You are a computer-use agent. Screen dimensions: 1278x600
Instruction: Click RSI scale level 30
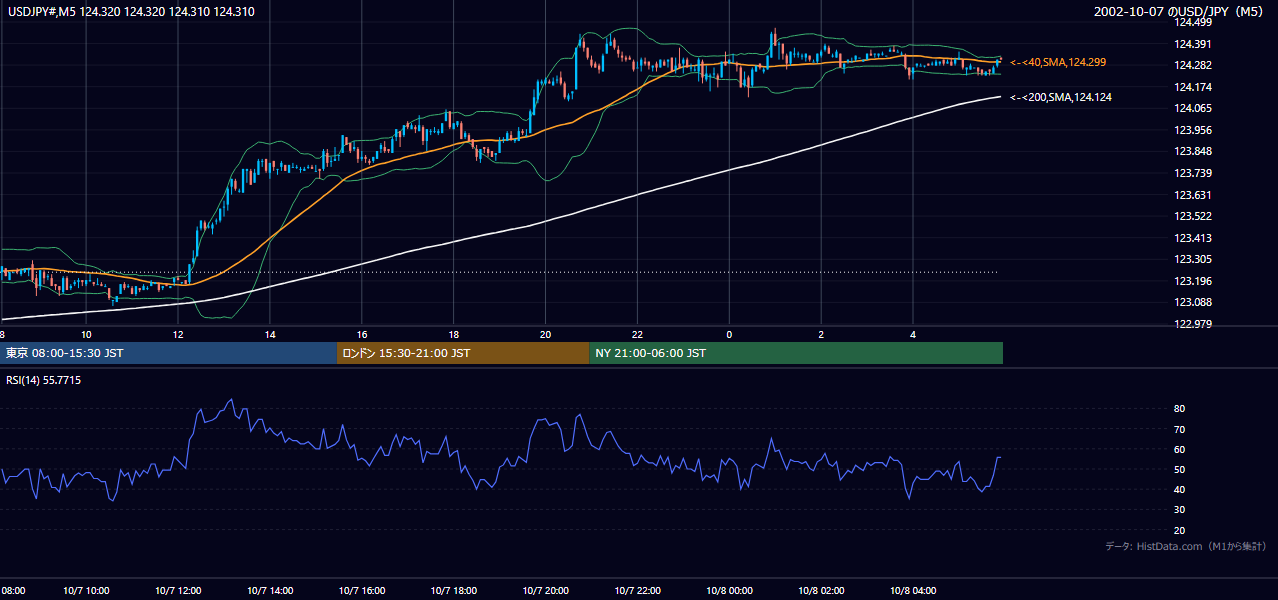[1179, 510]
